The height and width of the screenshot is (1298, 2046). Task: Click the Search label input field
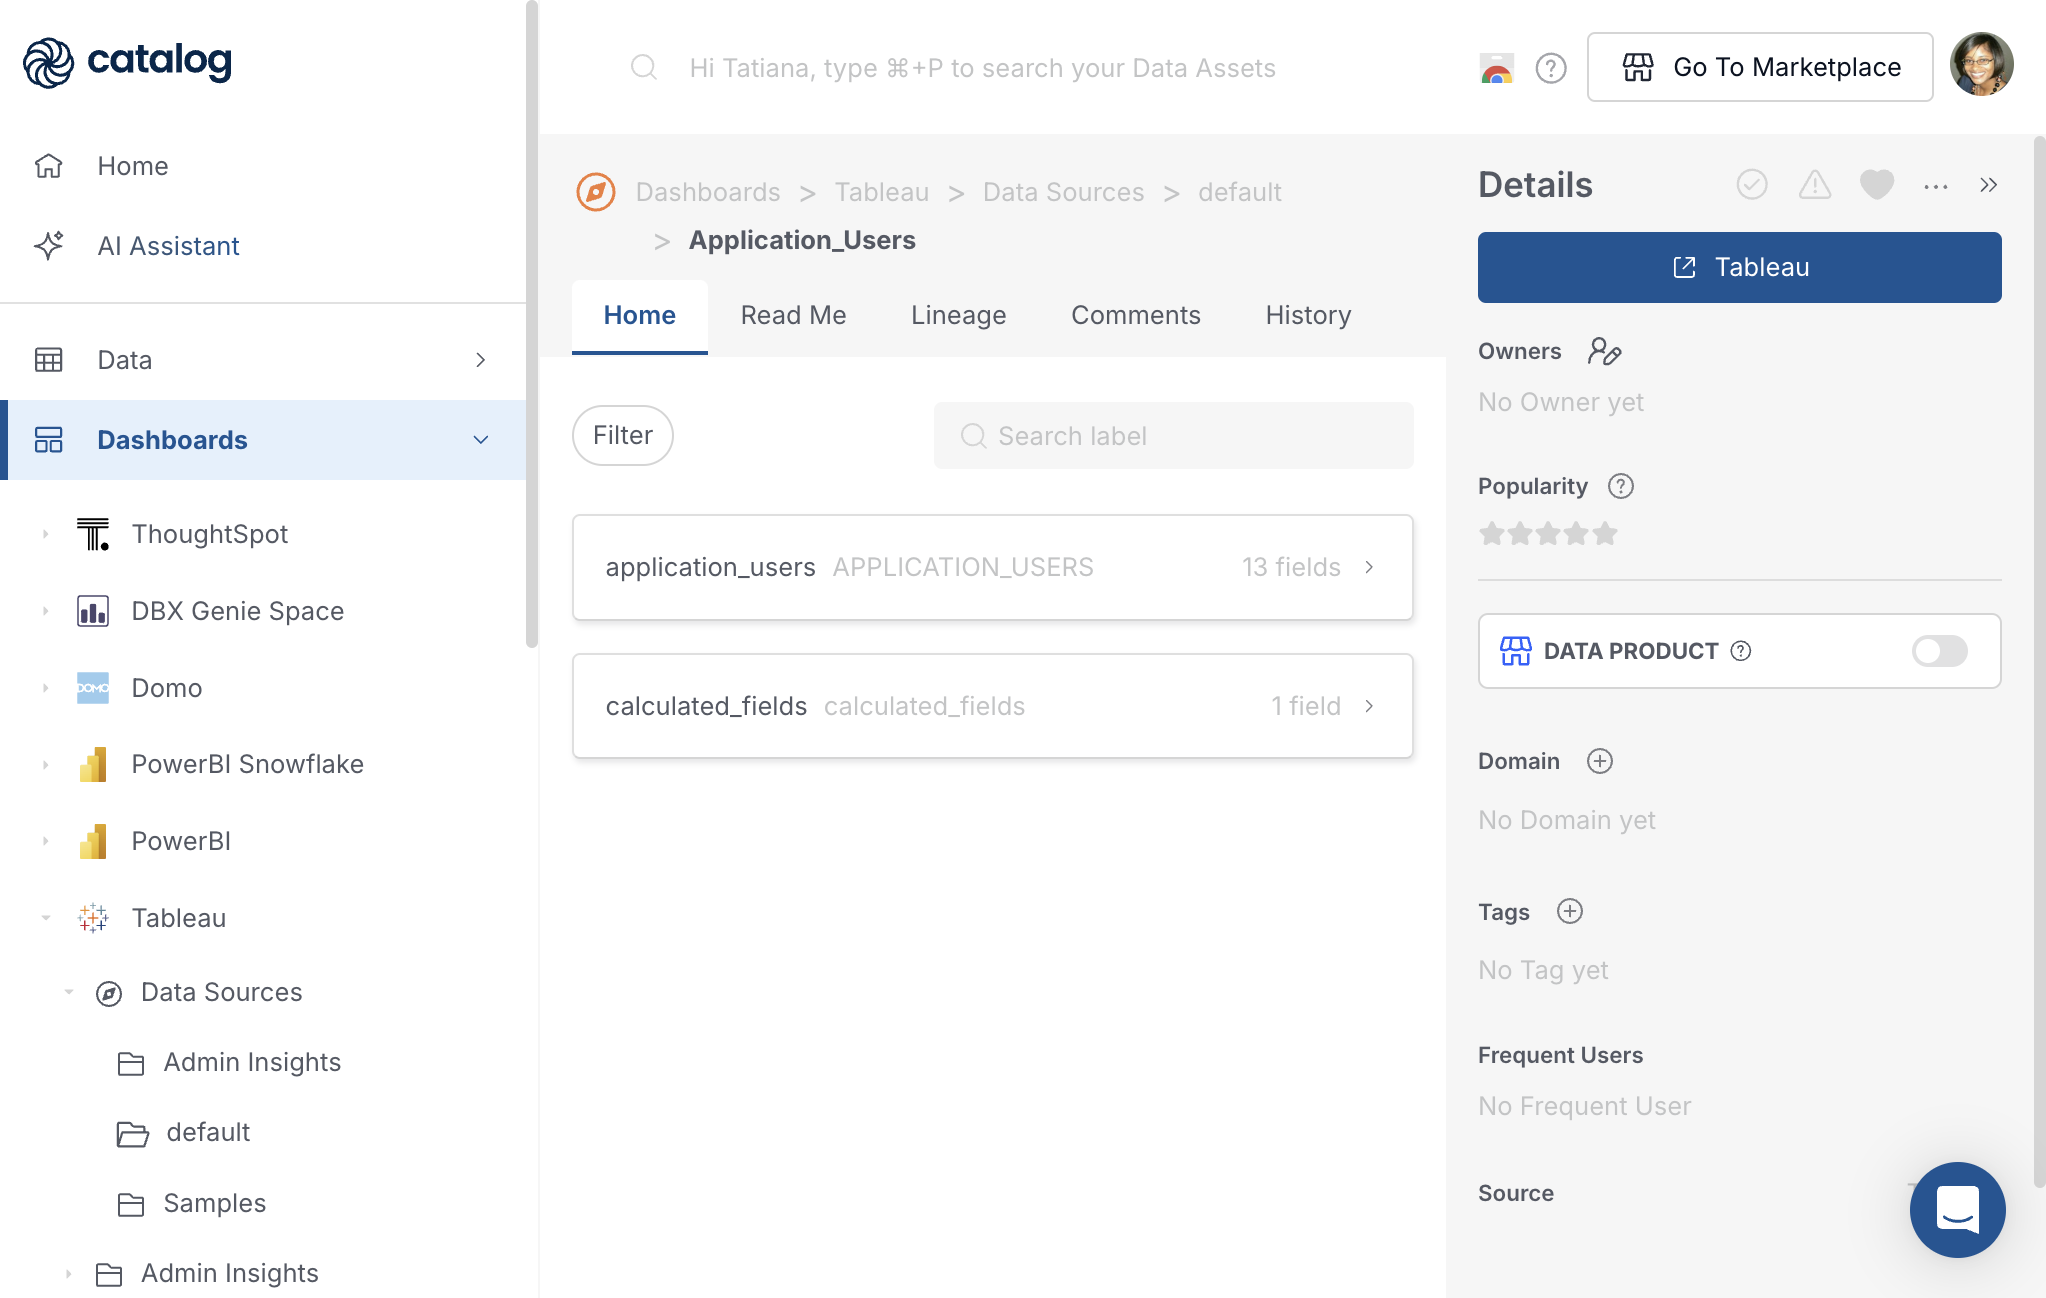click(x=1174, y=436)
